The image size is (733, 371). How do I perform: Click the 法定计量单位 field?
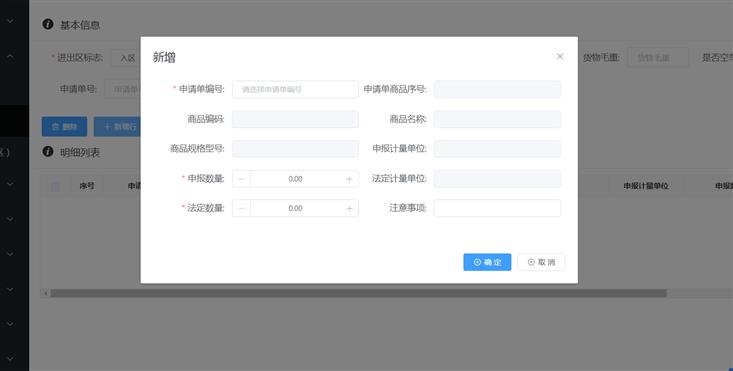tap(497, 178)
